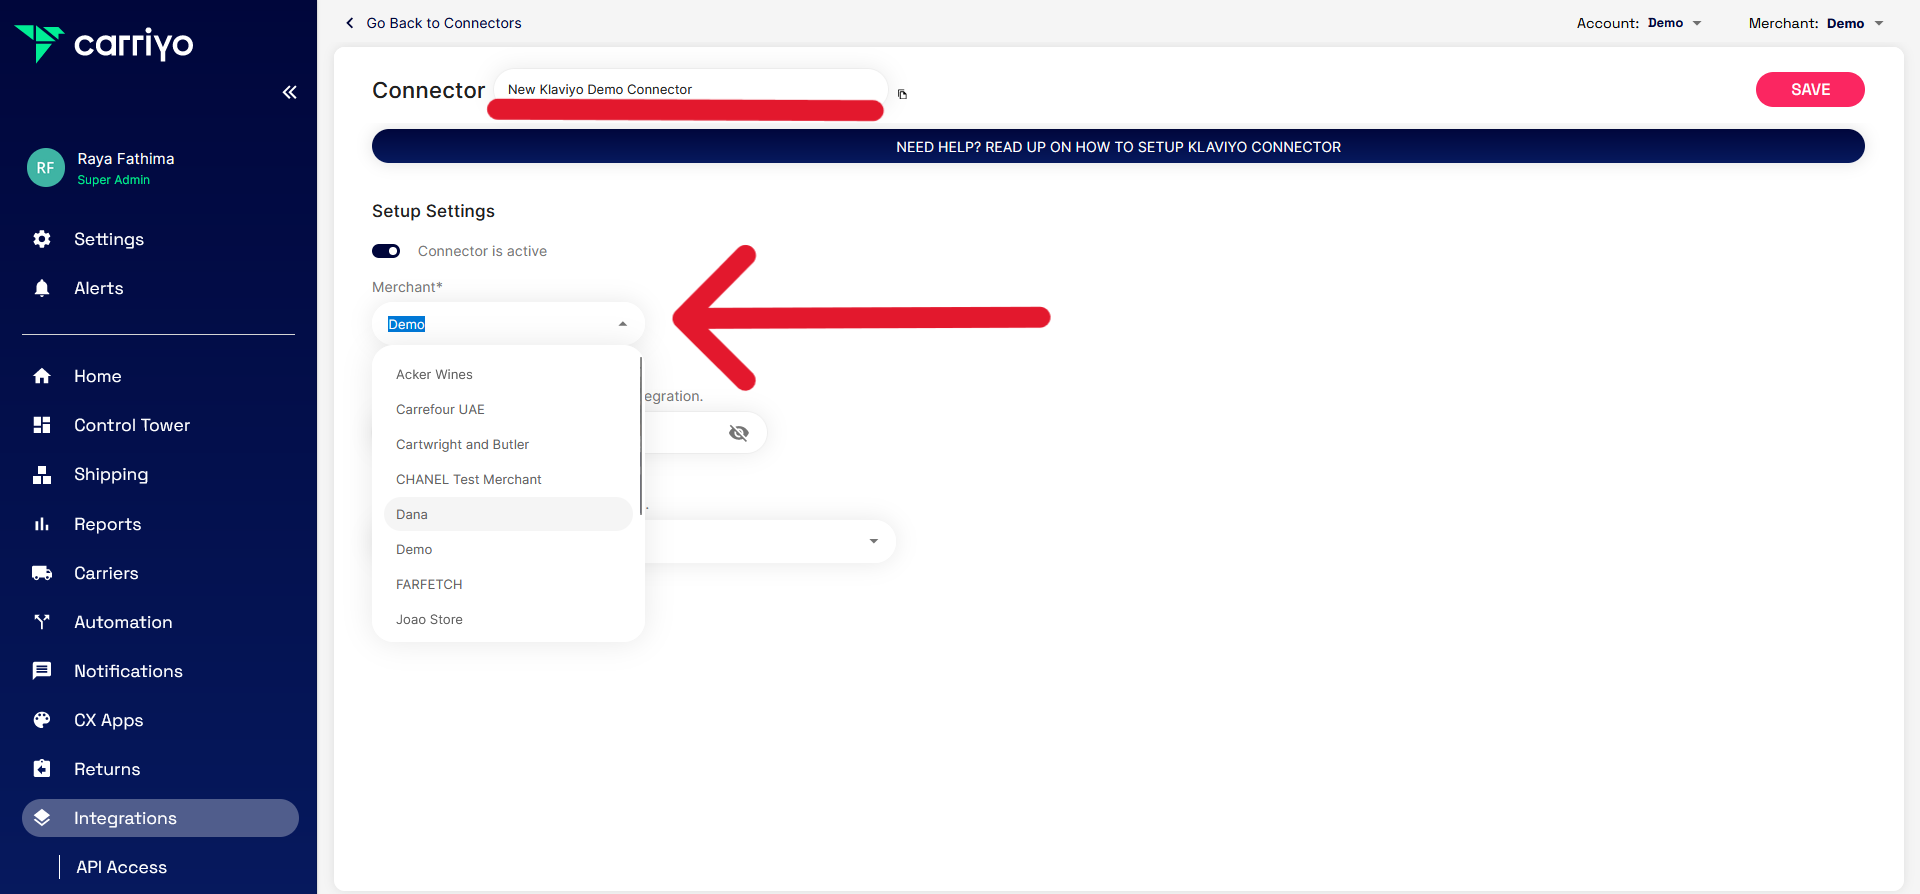
Task: Open Carriers page label
Action: click(106, 573)
